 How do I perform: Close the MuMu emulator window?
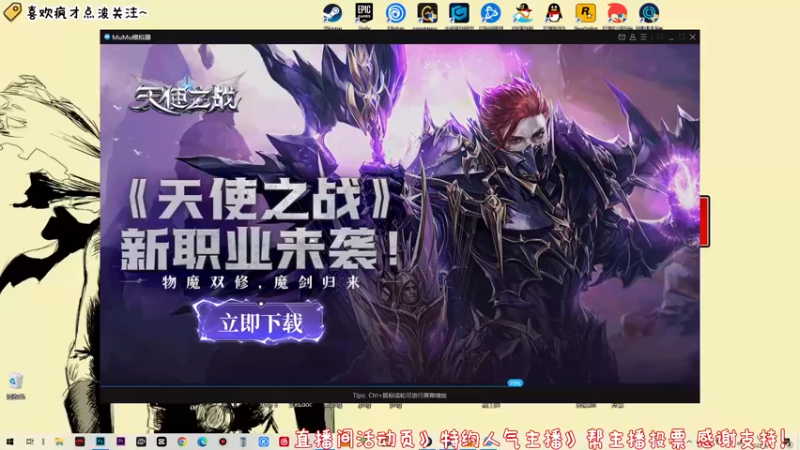692,37
